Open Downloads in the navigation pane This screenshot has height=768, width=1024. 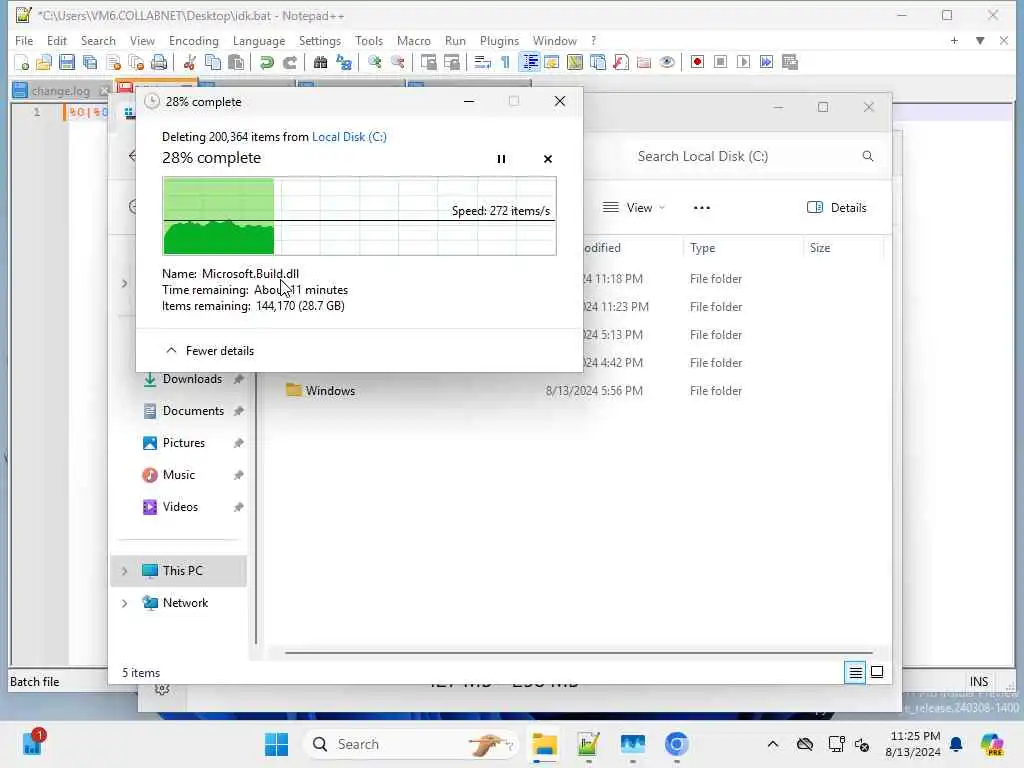pyautogui.click(x=192, y=379)
